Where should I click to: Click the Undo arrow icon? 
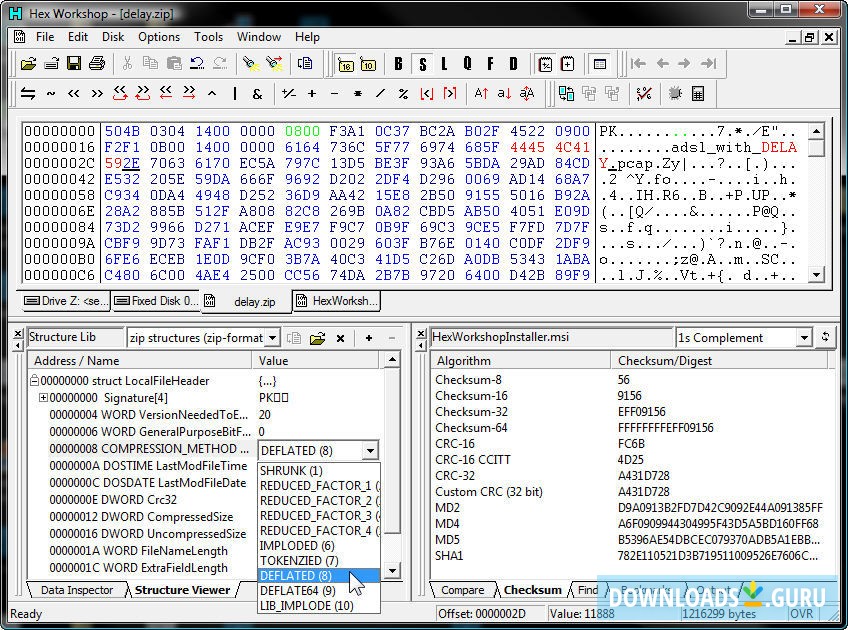coord(197,64)
